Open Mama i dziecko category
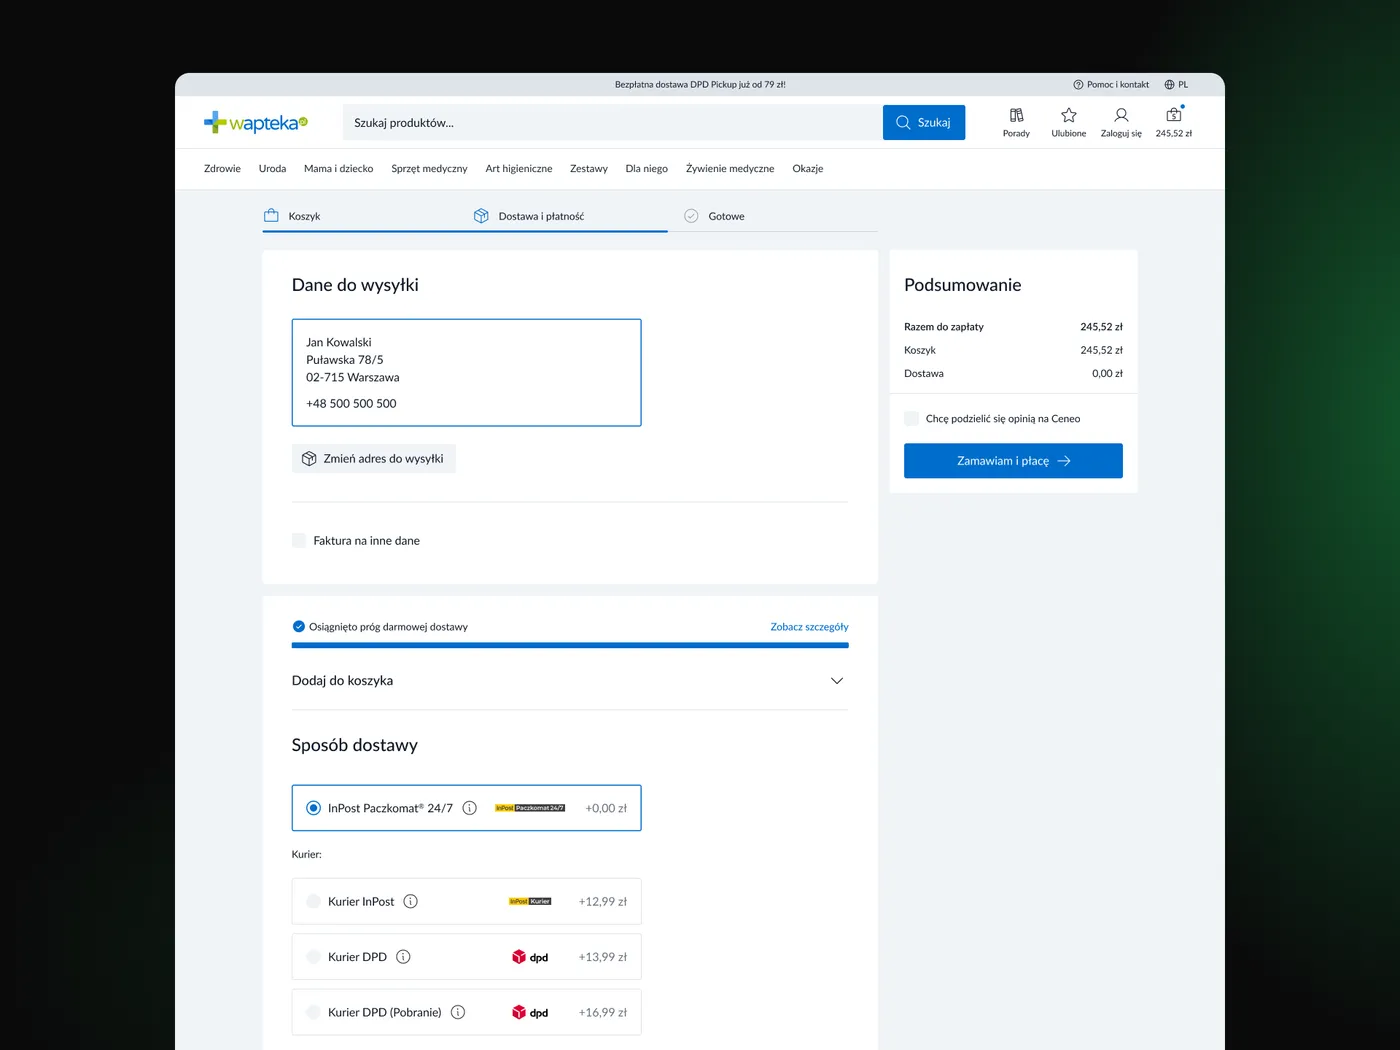Viewport: 1400px width, 1050px height. pyautogui.click(x=338, y=169)
